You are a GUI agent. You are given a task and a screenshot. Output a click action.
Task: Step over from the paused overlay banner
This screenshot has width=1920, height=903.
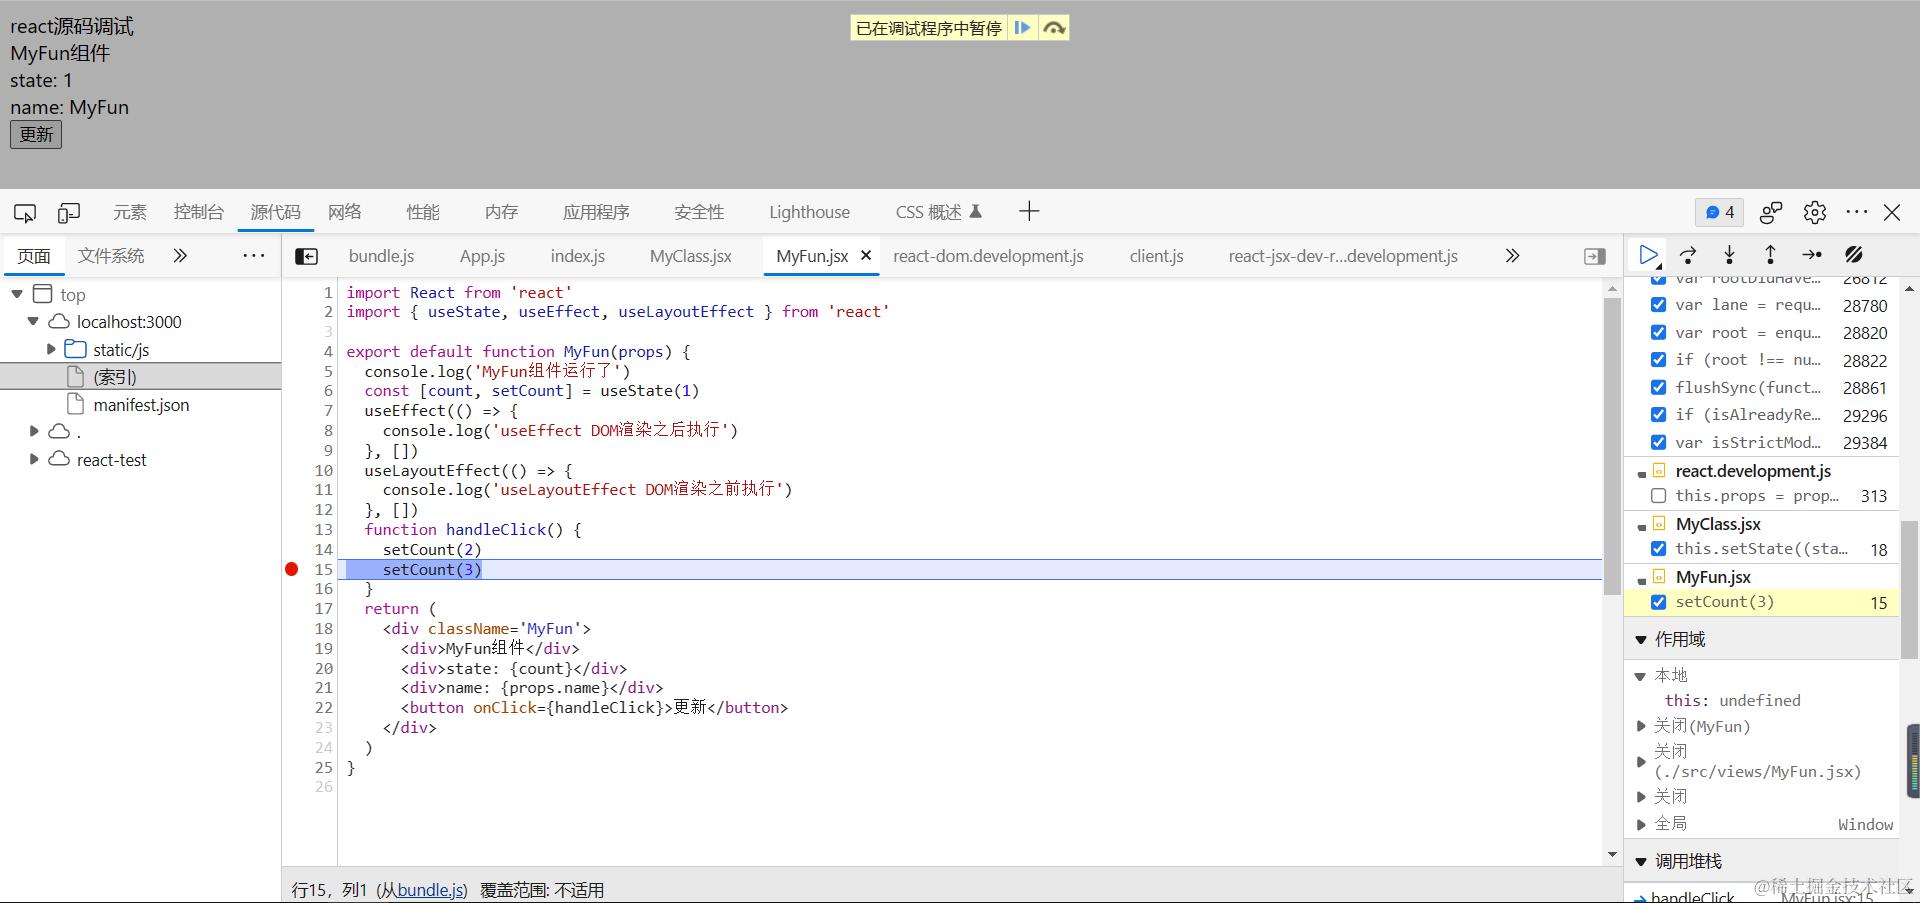[1054, 28]
